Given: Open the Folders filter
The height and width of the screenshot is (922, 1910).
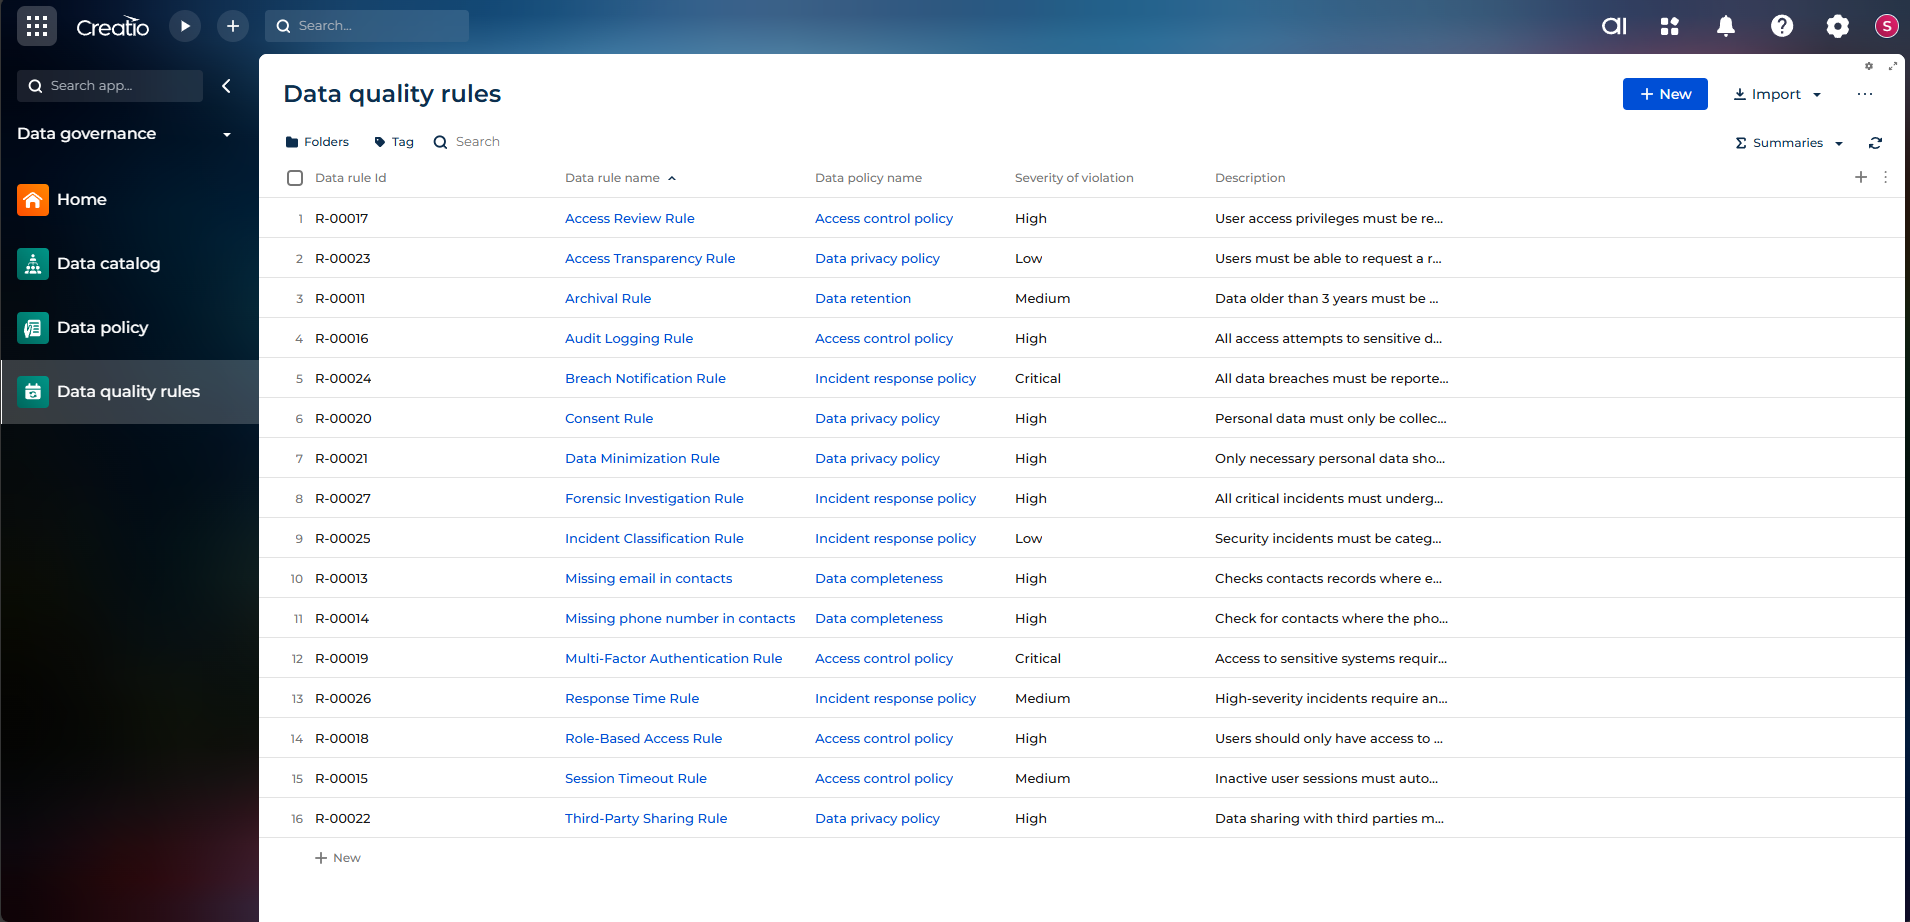Looking at the screenshot, I should pos(317,142).
